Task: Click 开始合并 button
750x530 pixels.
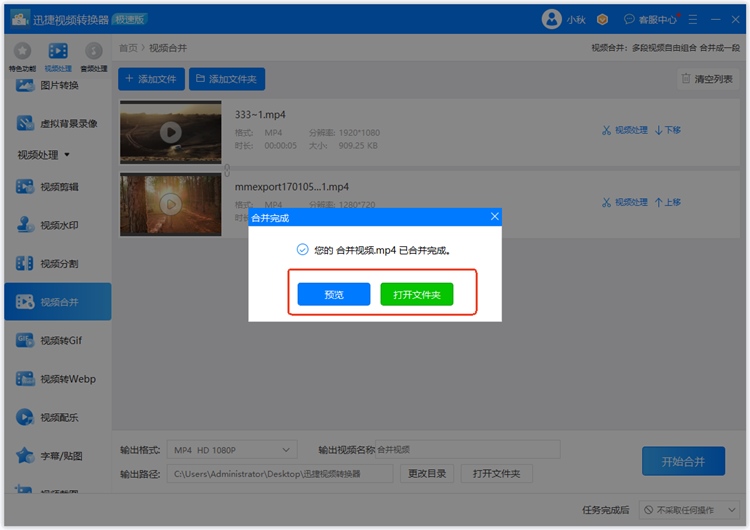Action: 683,461
